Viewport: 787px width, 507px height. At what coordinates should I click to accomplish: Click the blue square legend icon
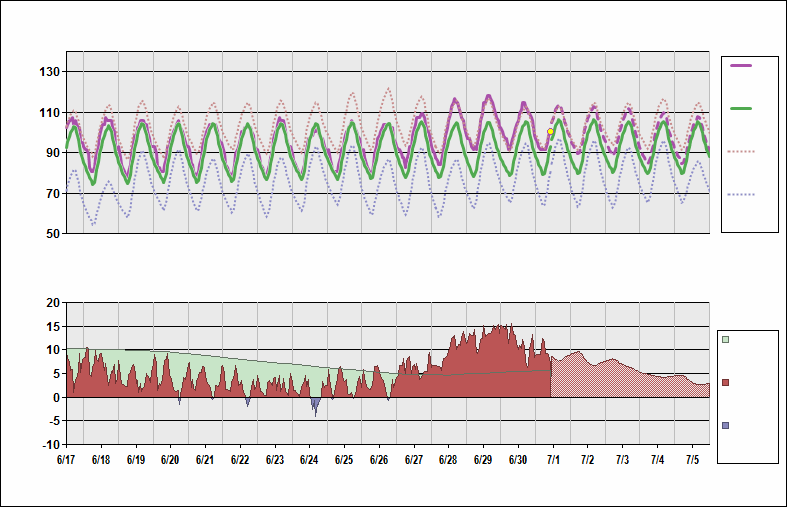pyautogui.click(x=726, y=426)
